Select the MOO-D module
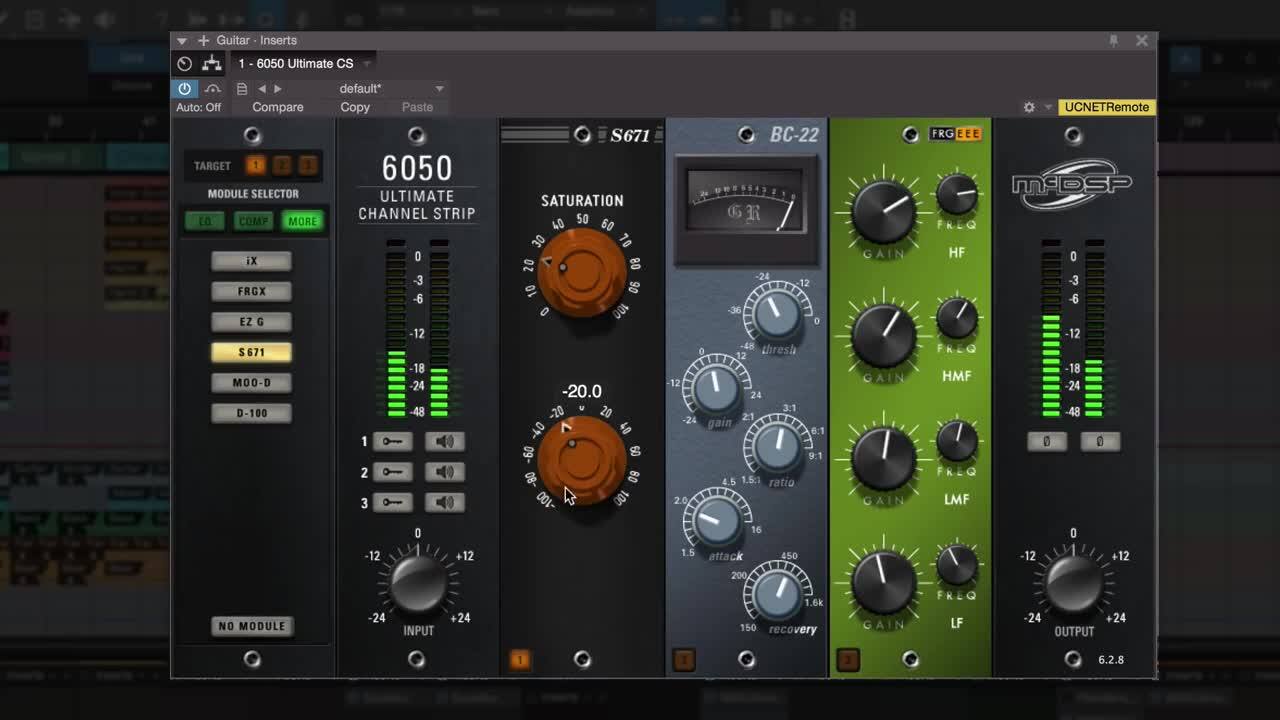 tap(251, 383)
